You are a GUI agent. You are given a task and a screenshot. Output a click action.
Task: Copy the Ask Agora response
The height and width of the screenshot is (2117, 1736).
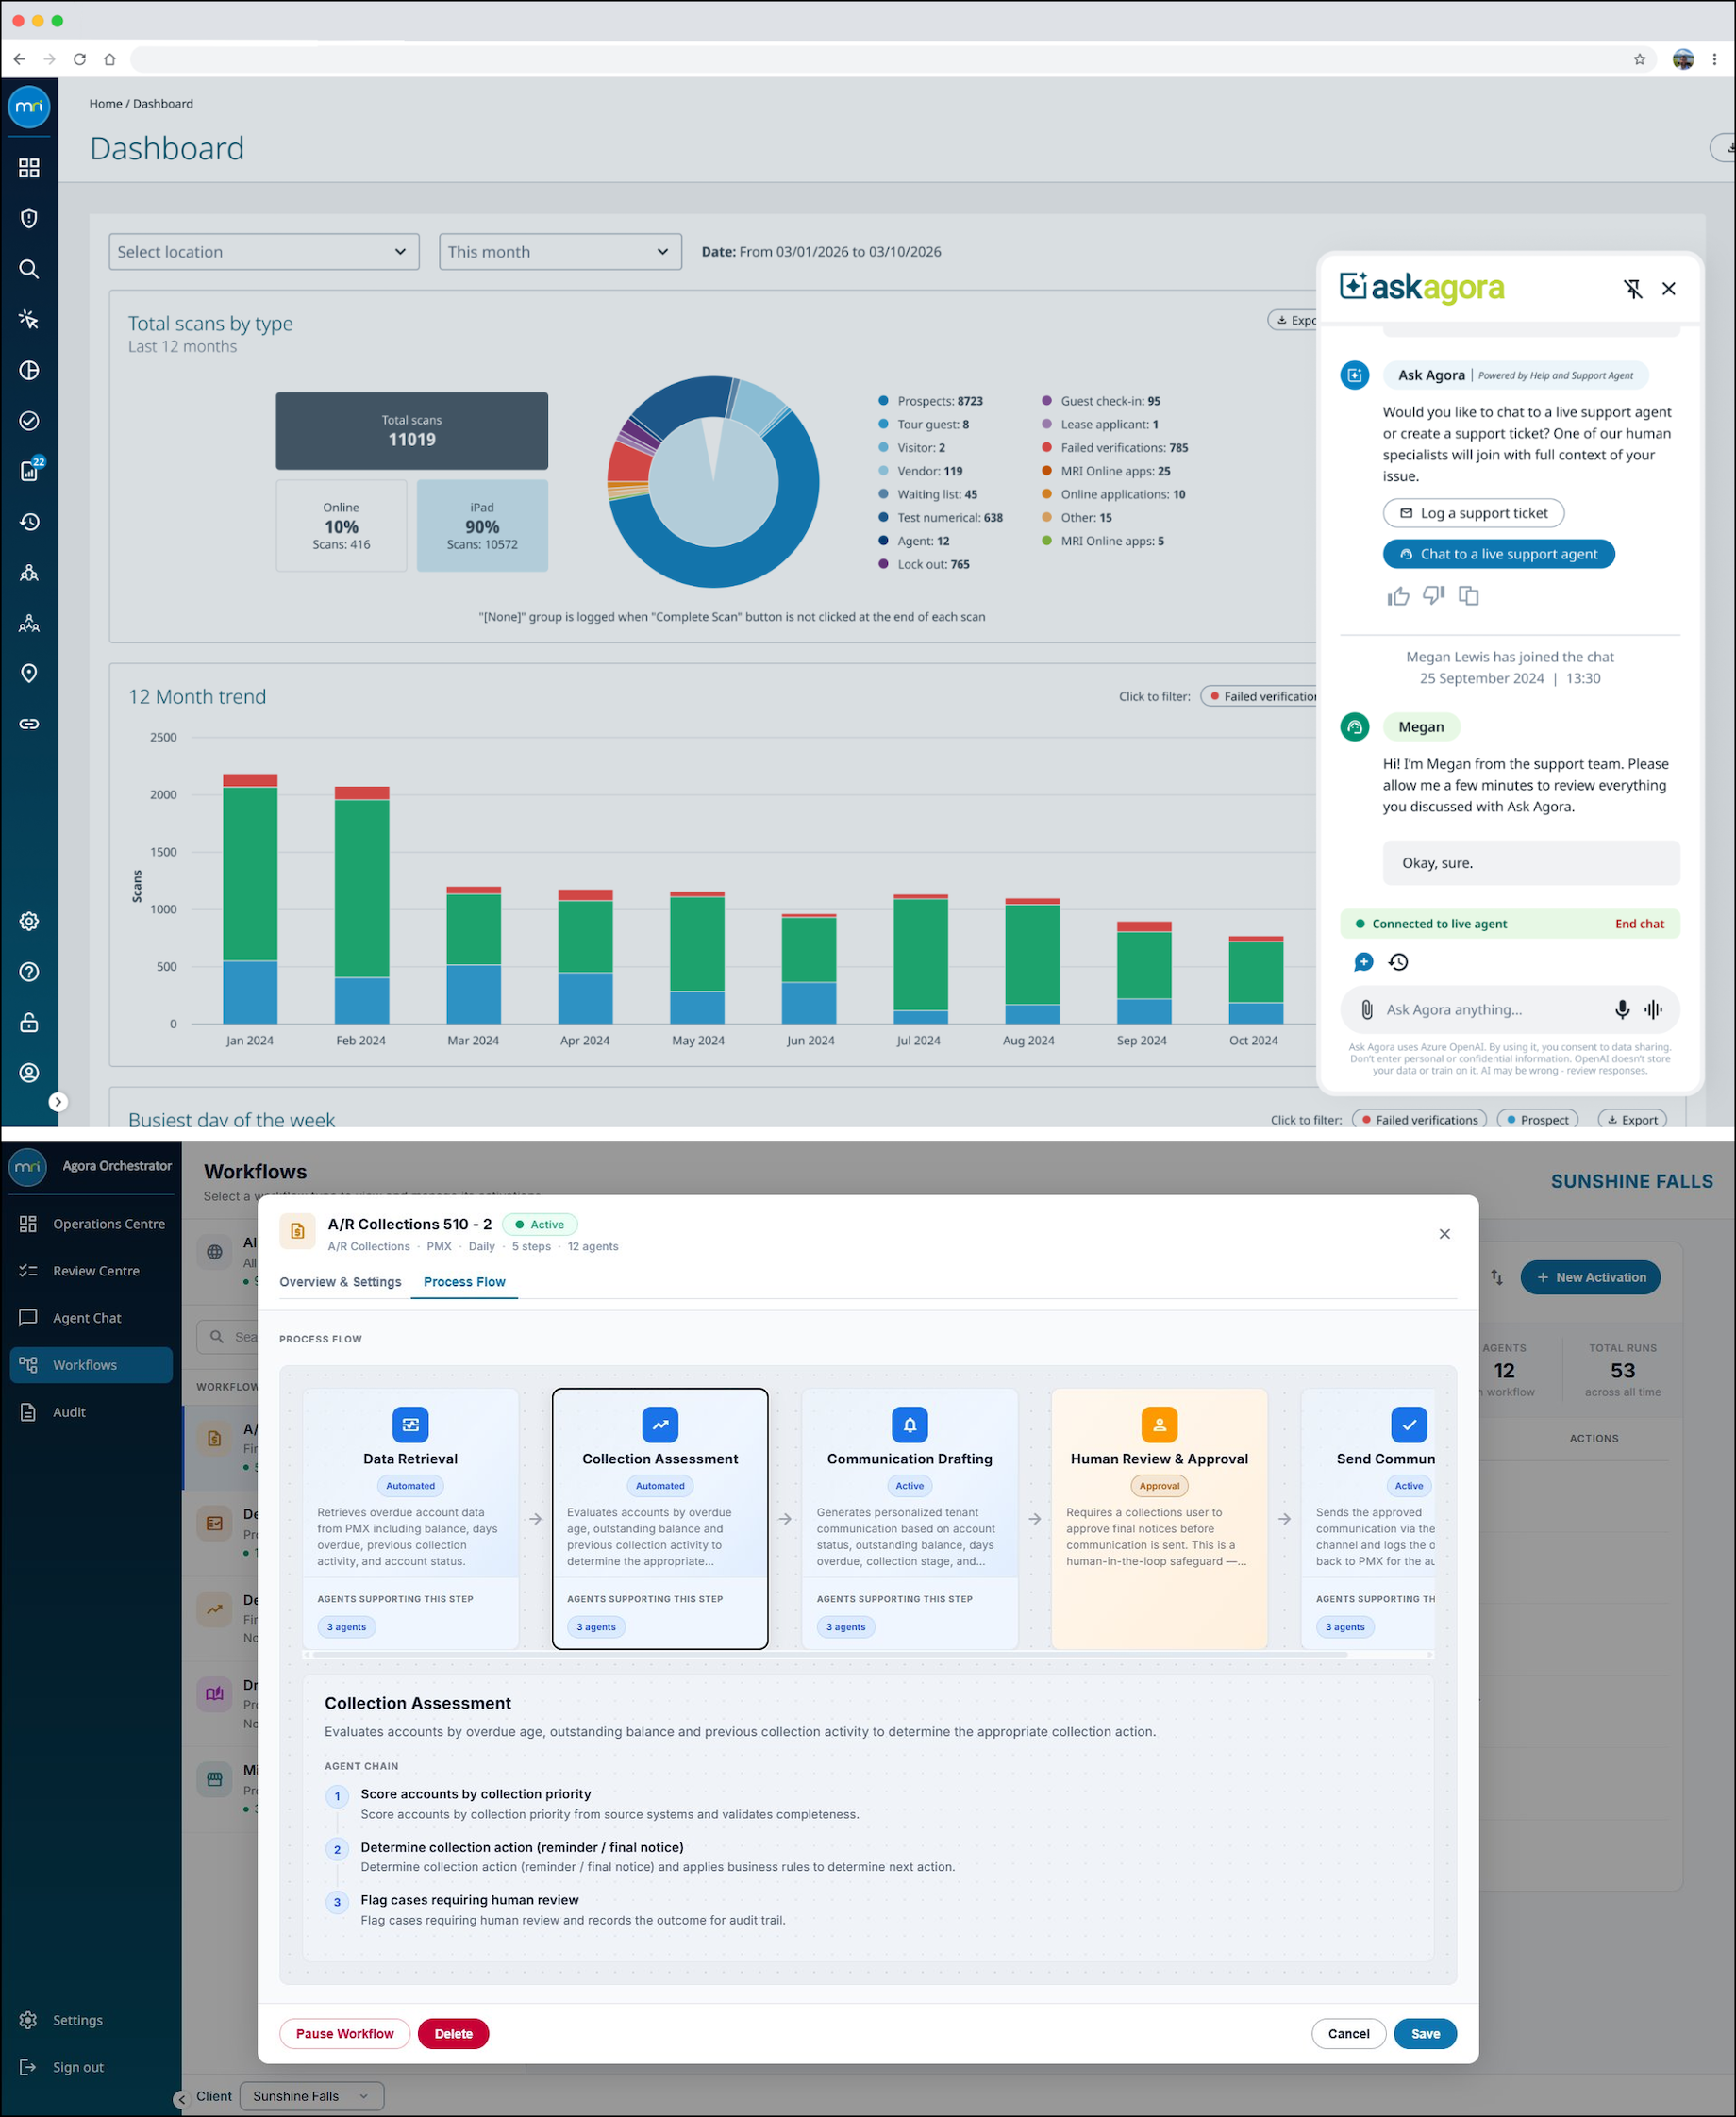(x=1468, y=596)
